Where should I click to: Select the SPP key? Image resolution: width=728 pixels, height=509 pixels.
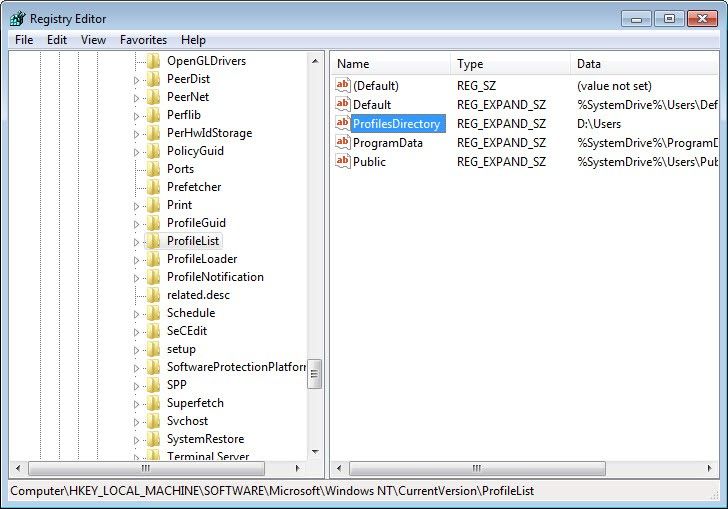click(176, 385)
